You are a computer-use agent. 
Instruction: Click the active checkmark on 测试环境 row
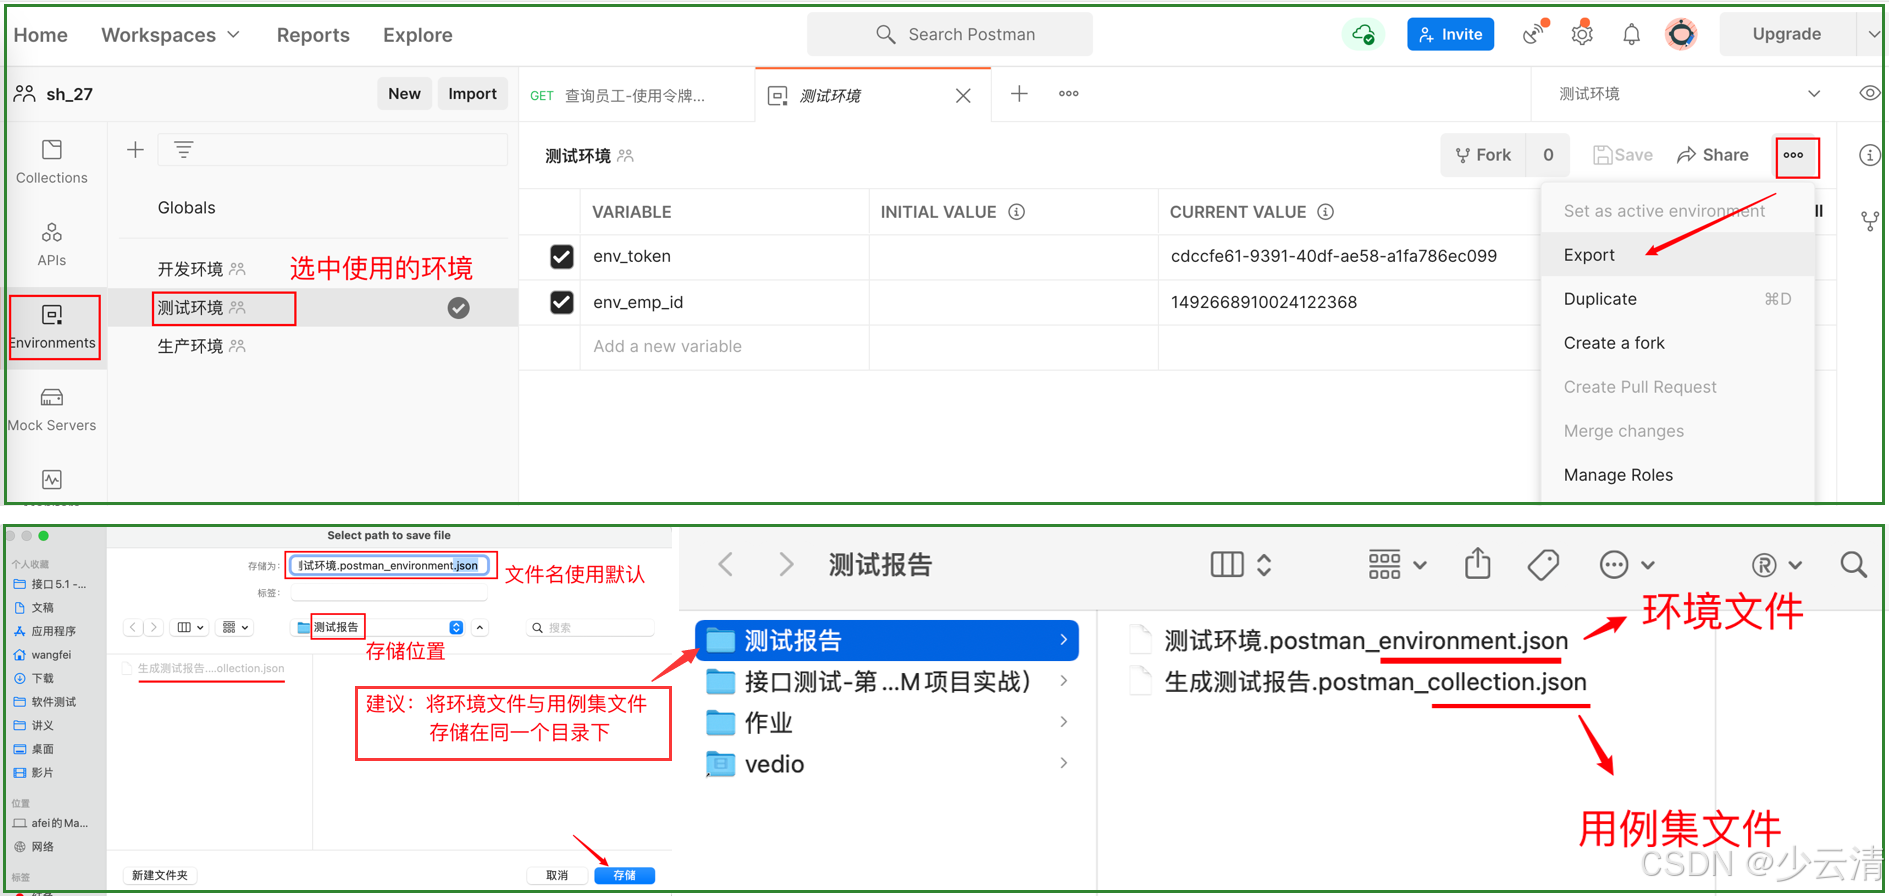coord(458,308)
